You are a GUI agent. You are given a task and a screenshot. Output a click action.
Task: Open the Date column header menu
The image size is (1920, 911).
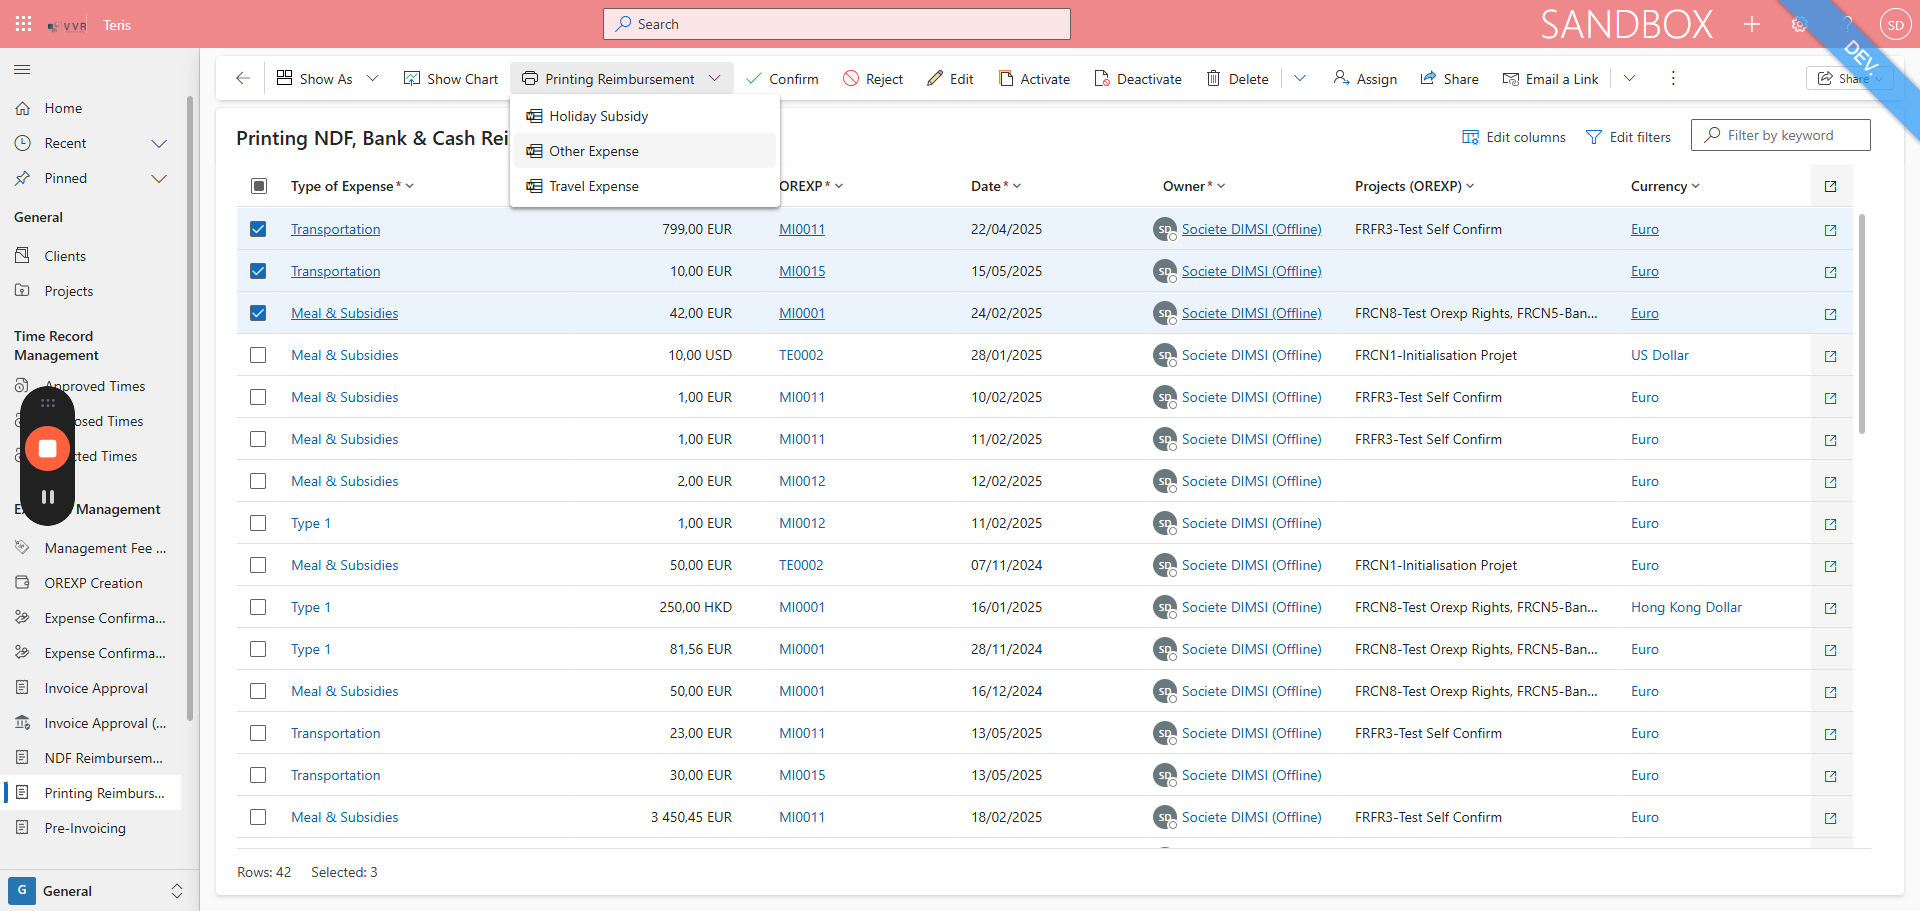996,186
